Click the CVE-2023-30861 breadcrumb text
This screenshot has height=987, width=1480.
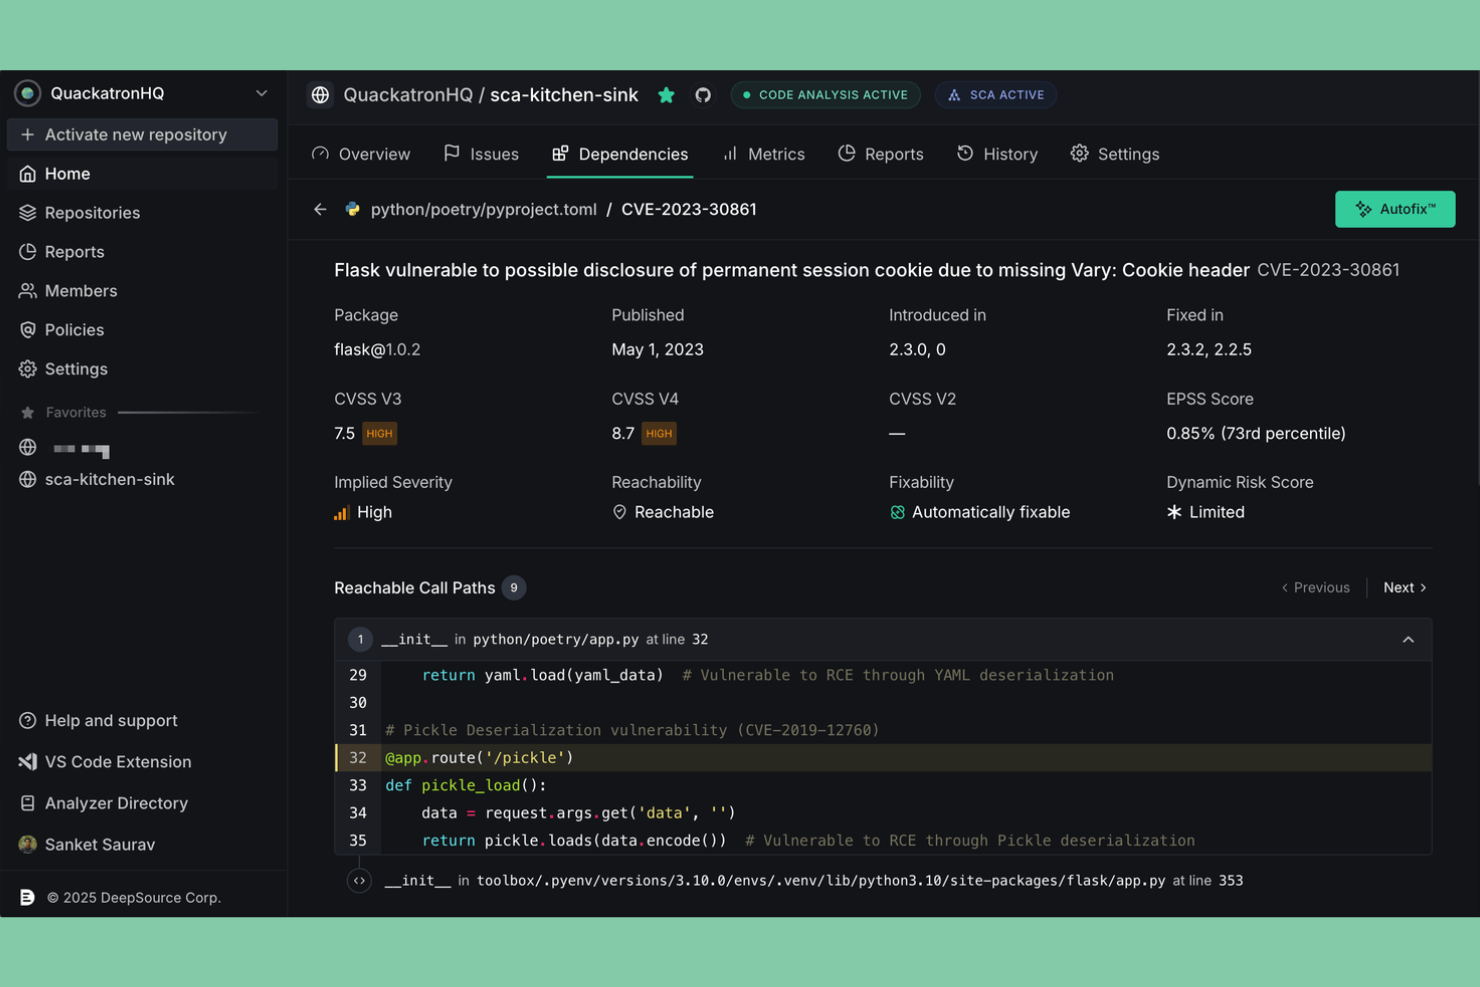pos(689,209)
